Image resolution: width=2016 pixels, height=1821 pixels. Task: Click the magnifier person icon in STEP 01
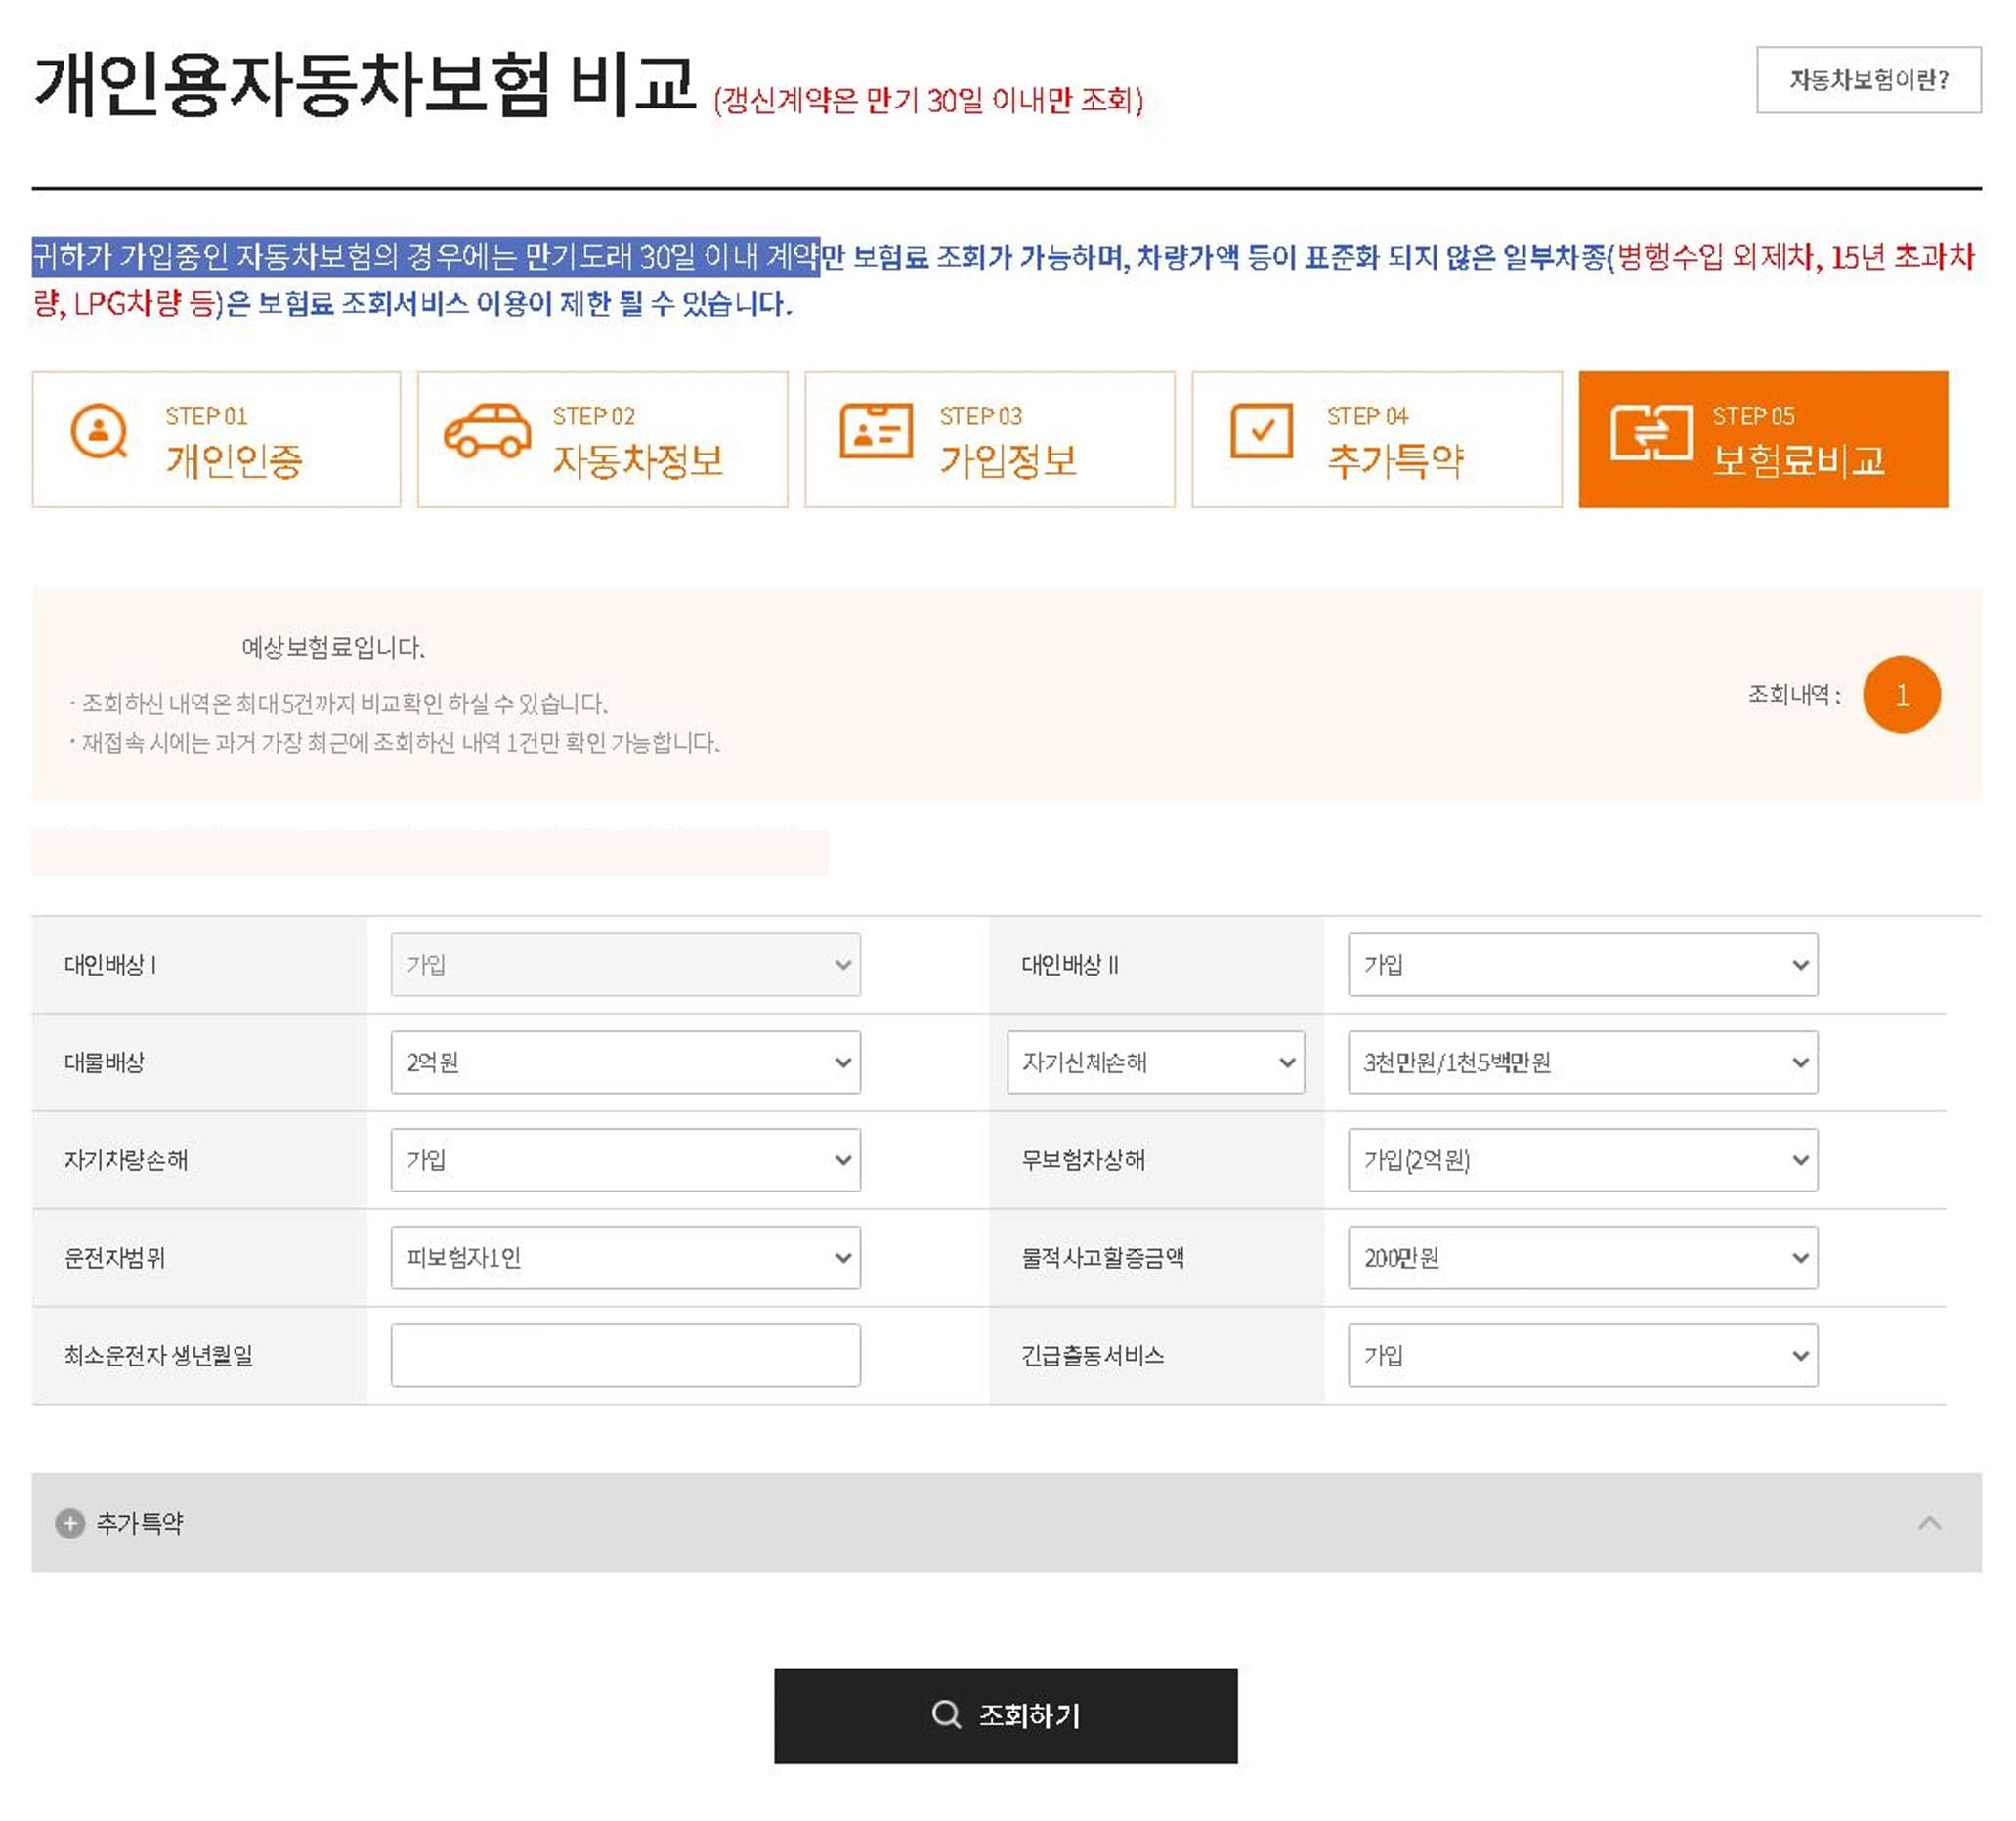coord(99,431)
